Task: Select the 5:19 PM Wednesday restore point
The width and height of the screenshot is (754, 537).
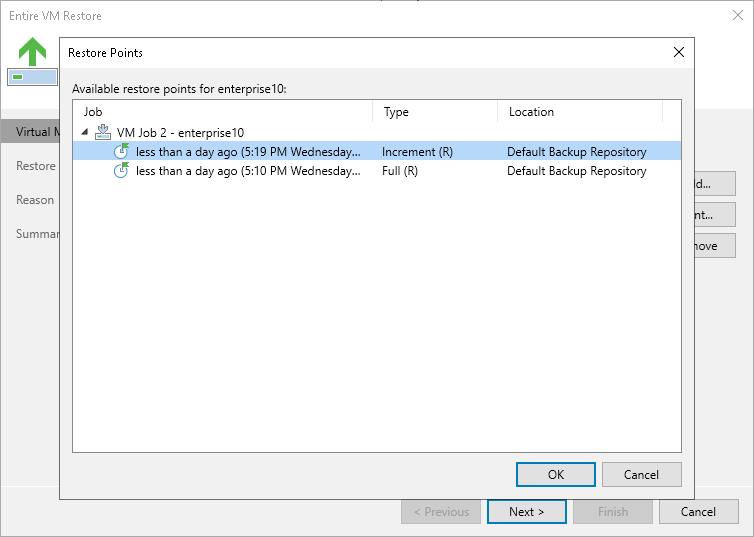Action: [x=377, y=151]
